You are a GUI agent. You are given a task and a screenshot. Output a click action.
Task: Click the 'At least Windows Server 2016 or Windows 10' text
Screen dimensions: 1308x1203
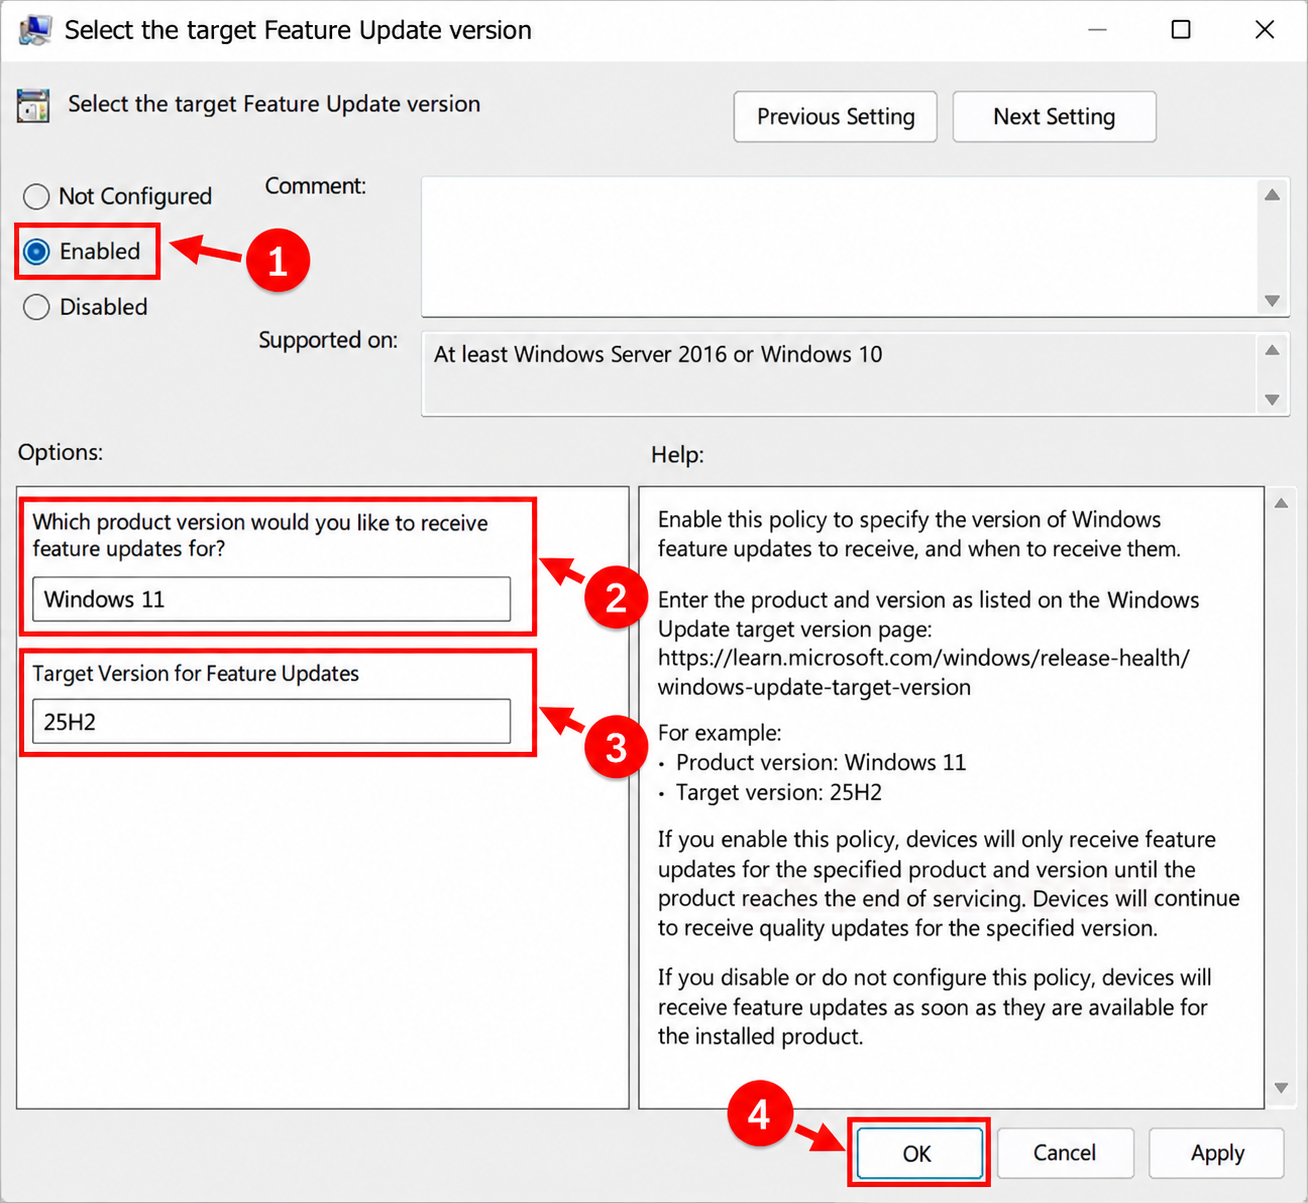coord(658,355)
